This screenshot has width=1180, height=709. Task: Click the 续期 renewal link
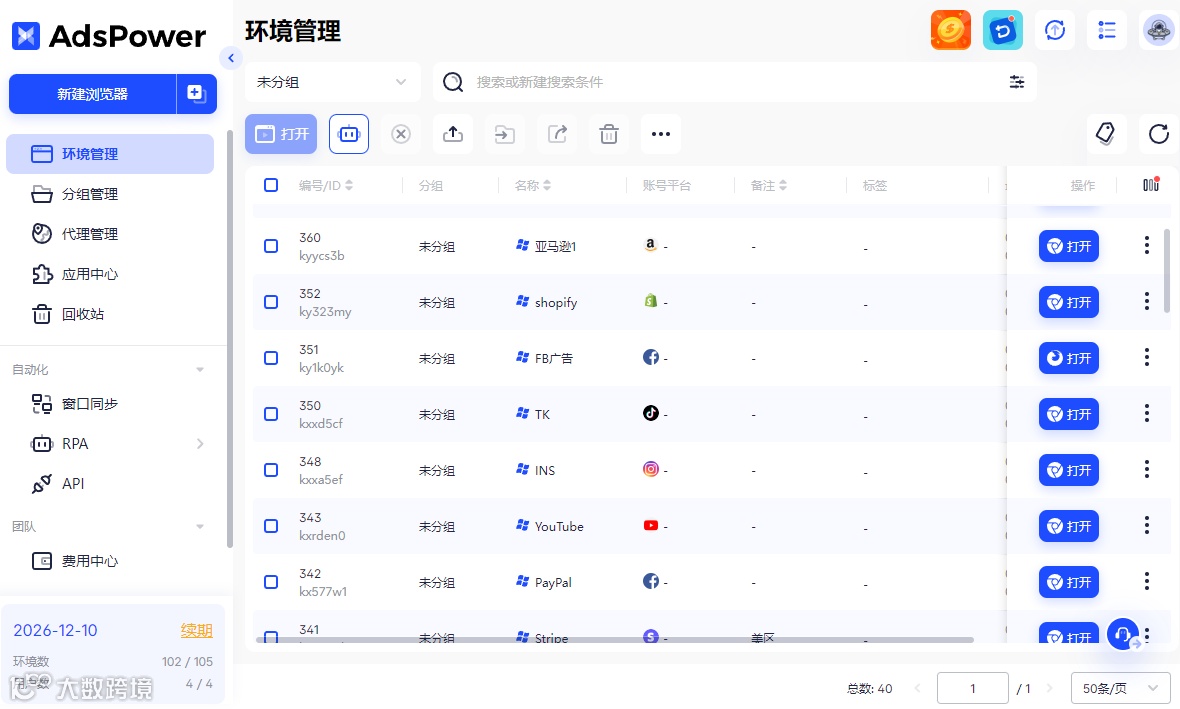tap(196, 631)
